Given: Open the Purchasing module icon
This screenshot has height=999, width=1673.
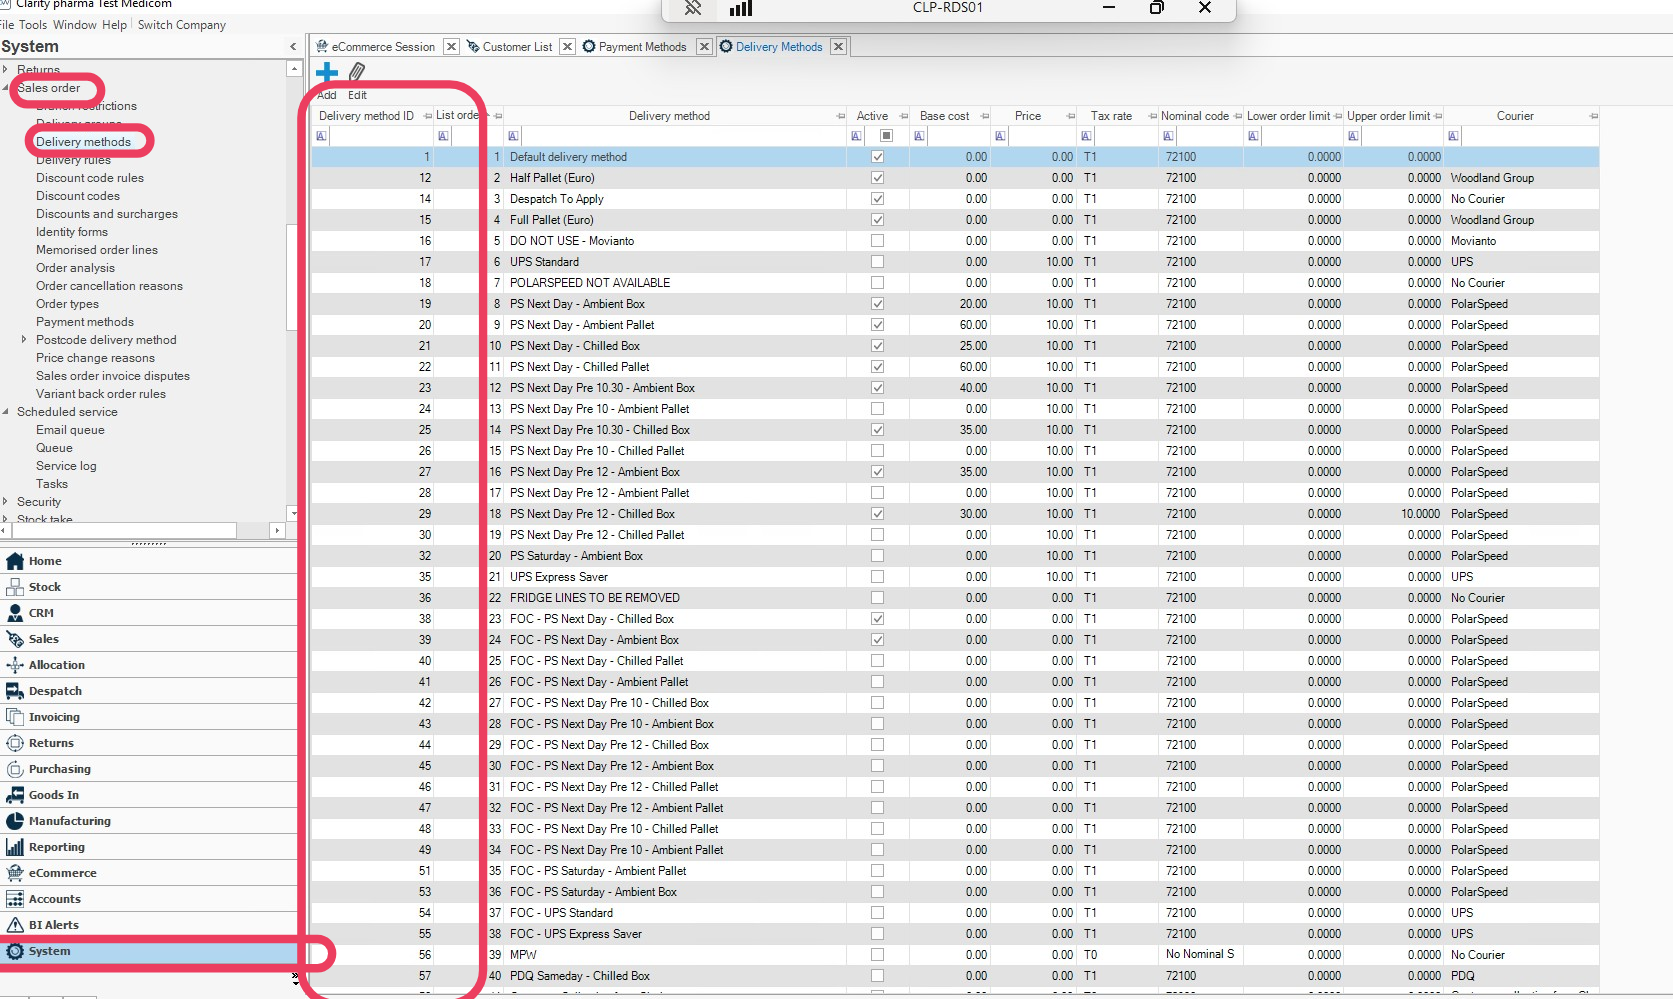Looking at the screenshot, I should click(x=15, y=769).
